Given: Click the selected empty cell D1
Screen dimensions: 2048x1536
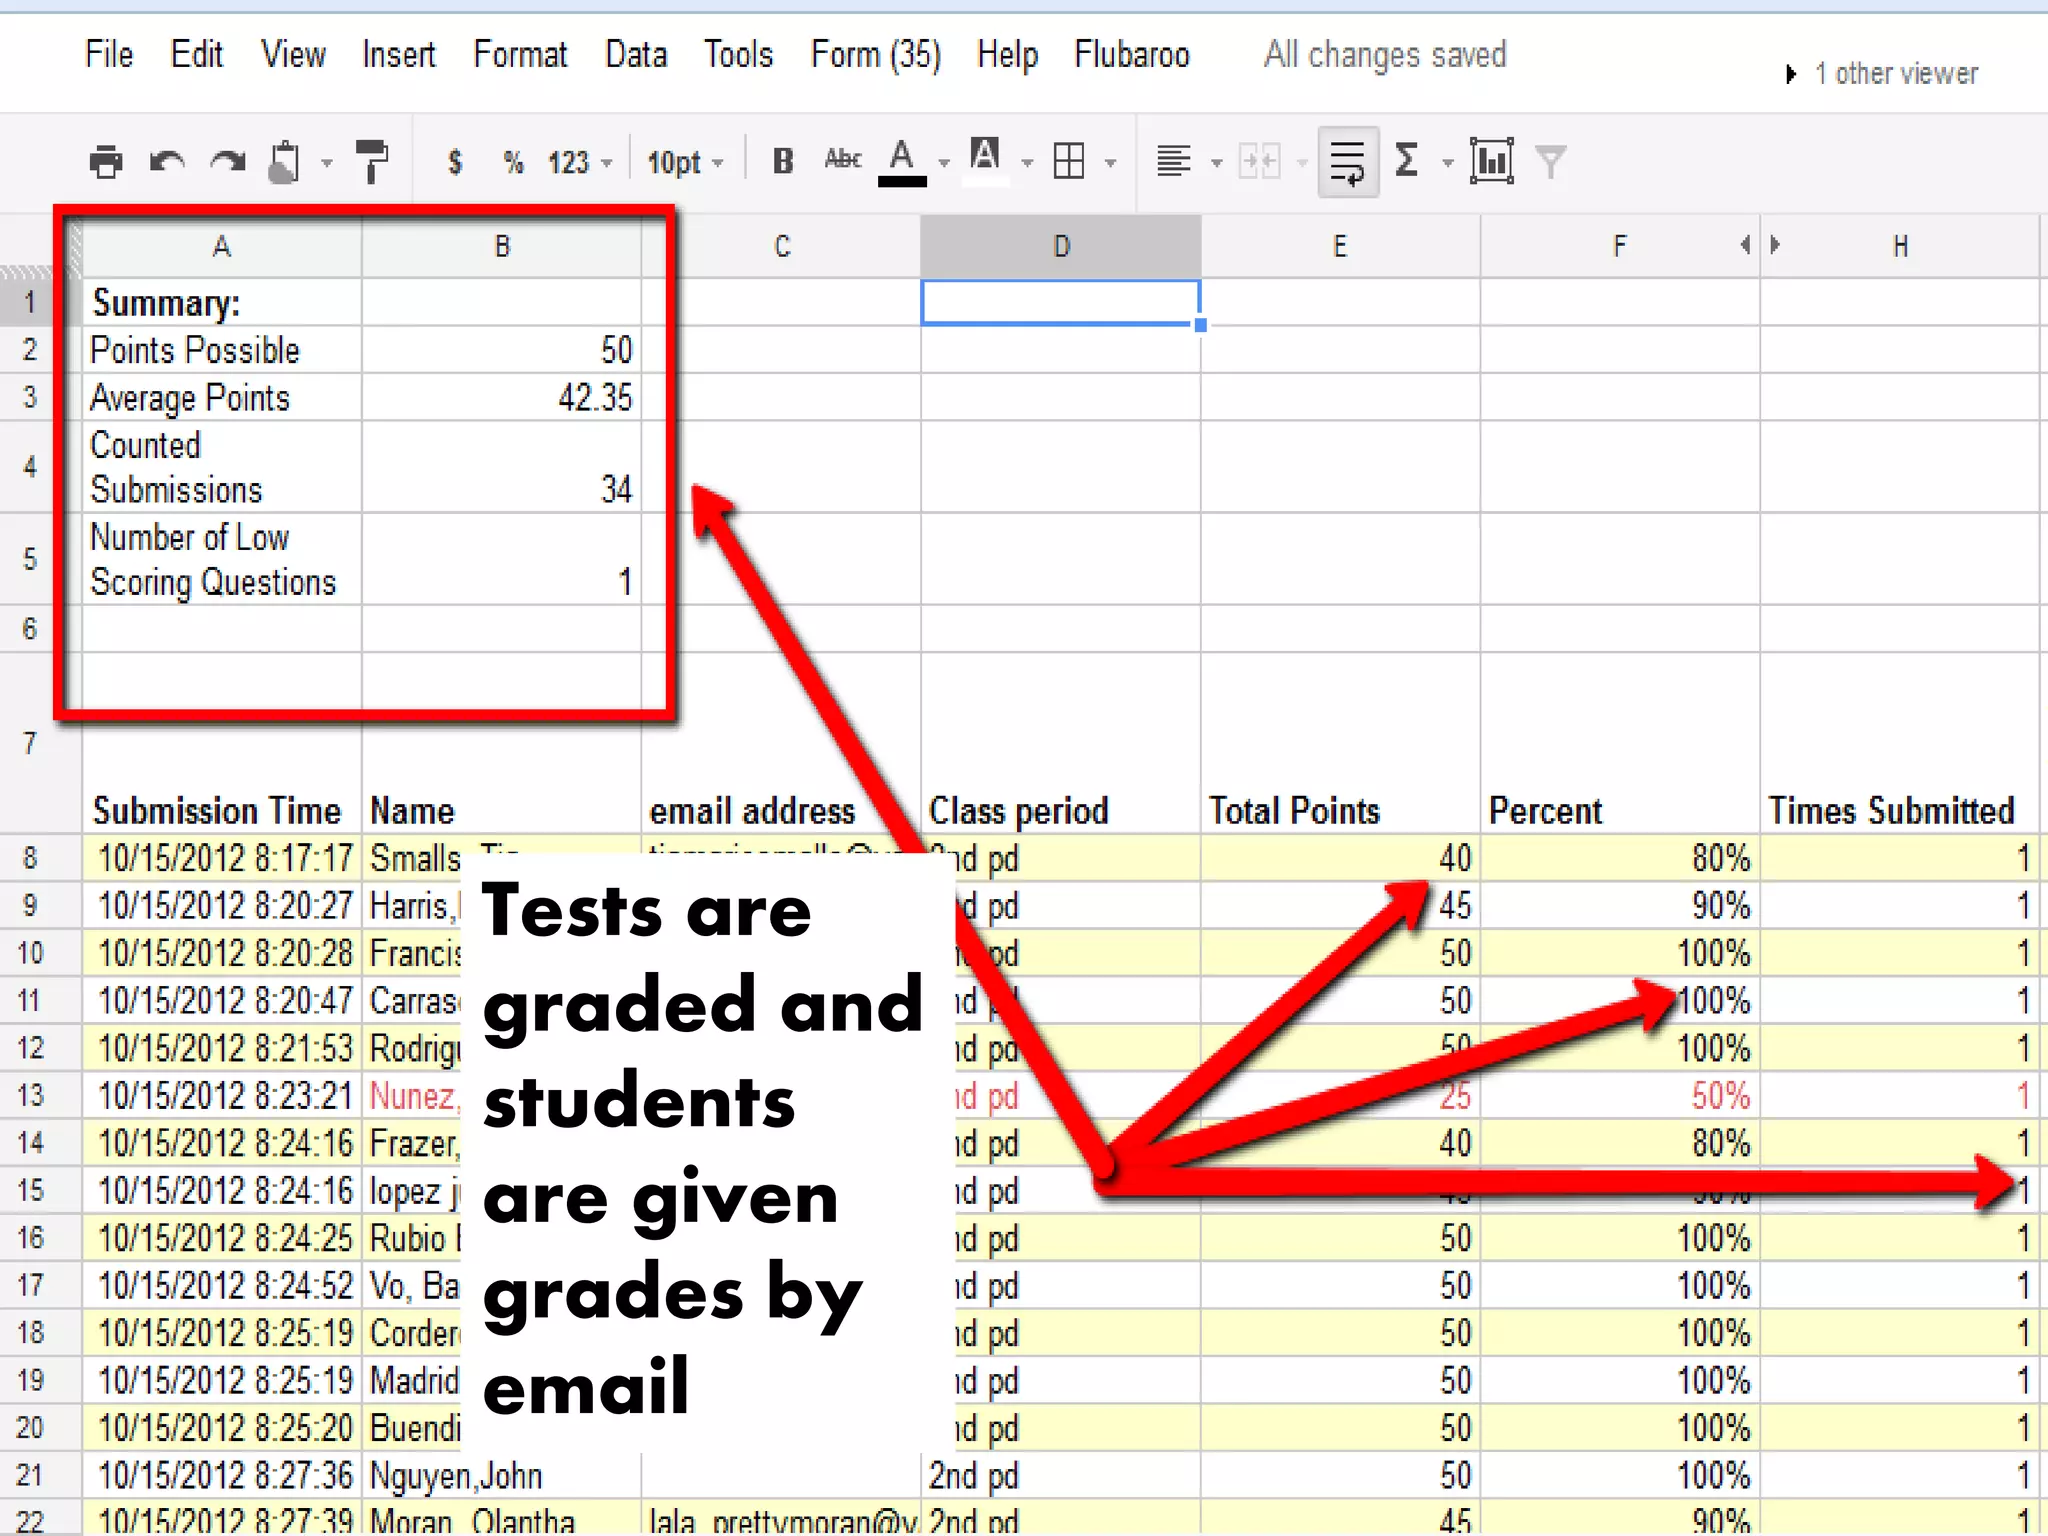Looking at the screenshot, I should 1060,302.
